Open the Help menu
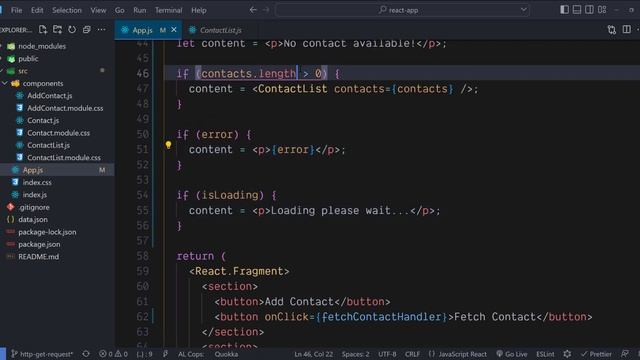The image size is (640, 360). tap(199, 10)
